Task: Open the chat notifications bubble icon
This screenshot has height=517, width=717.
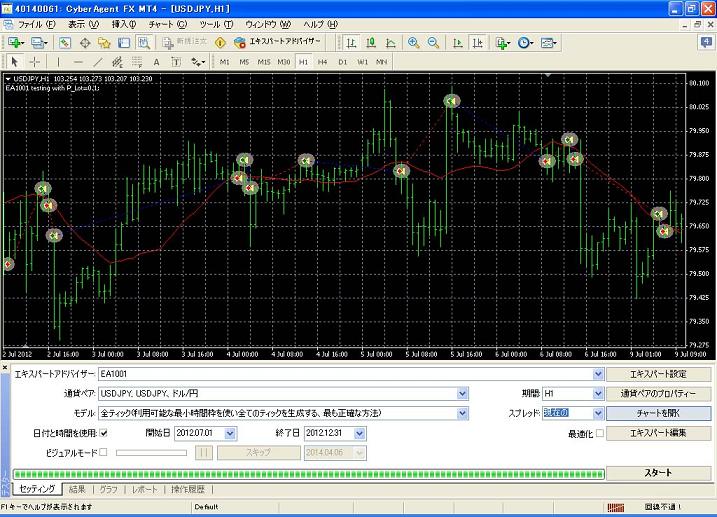Action: [706, 43]
